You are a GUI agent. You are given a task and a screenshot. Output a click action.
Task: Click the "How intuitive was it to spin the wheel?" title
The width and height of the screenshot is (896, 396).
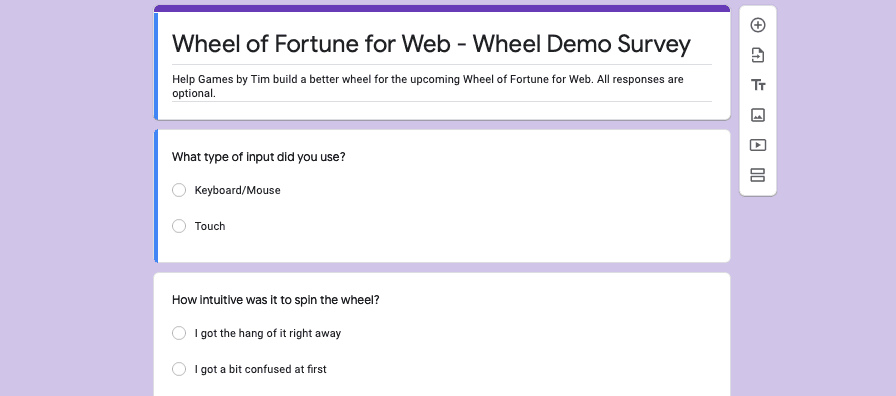coord(275,299)
